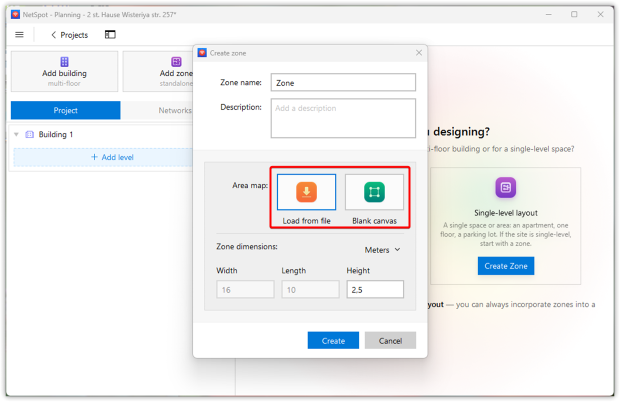The width and height of the screenshot is (620, 402).
Task: Select Building 1 in the project tree
Action: pyautogui.click(x=56, y=134)
